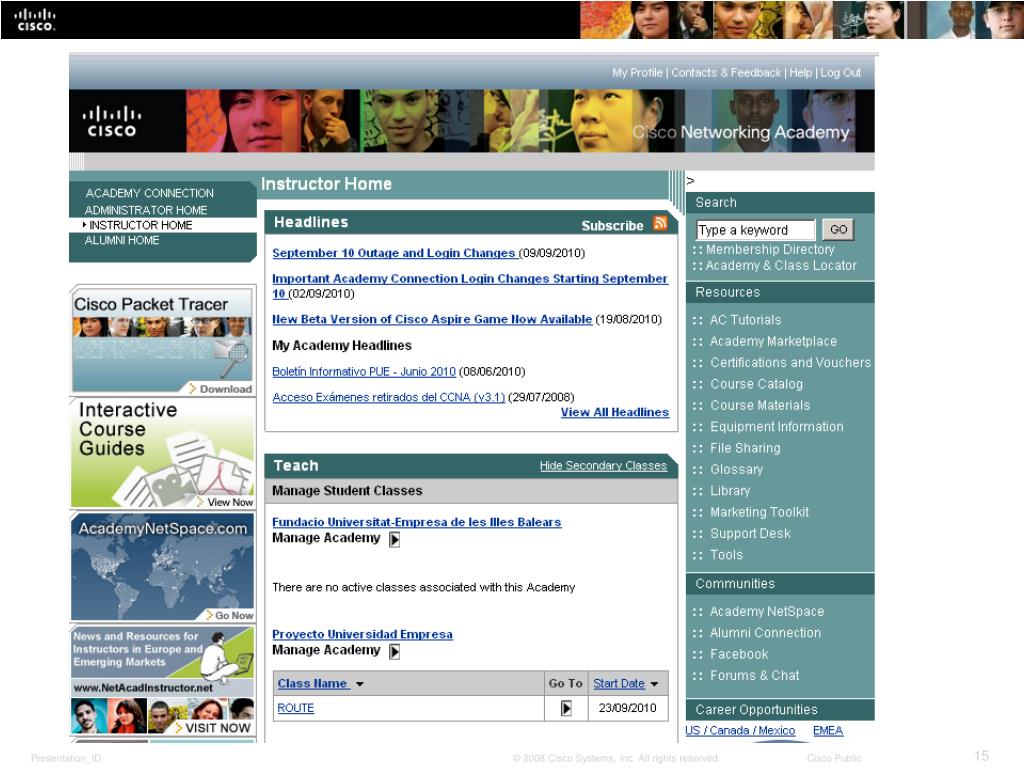Screen dimensions: 1024x768
Task: Open Course Catalog resource
Action: click(x=756, y=384)
